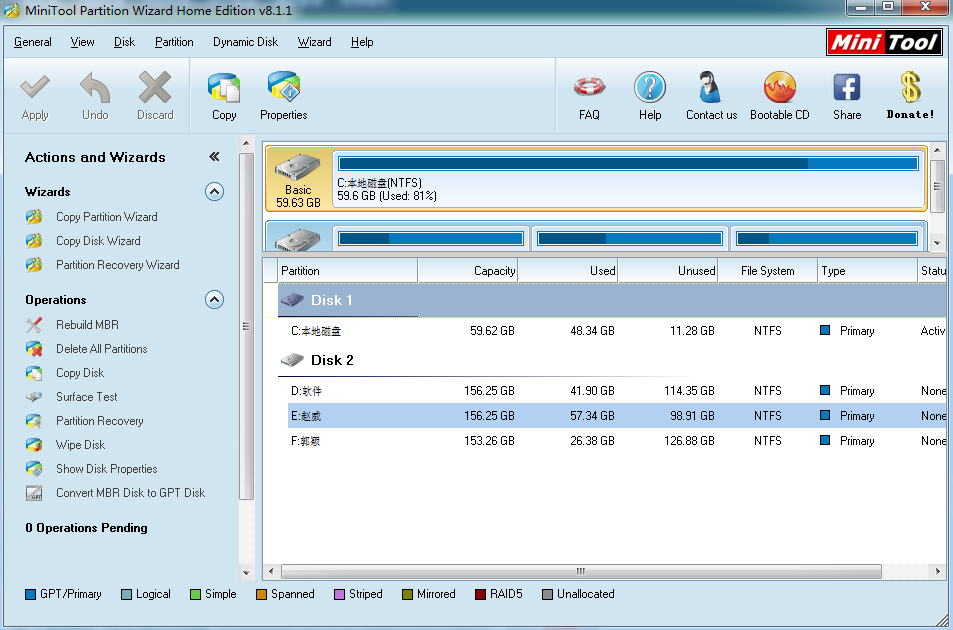Collapse the Operations section
Viewport: 953px width, 630px height.
pyautogui.click(x=214, y=300)
